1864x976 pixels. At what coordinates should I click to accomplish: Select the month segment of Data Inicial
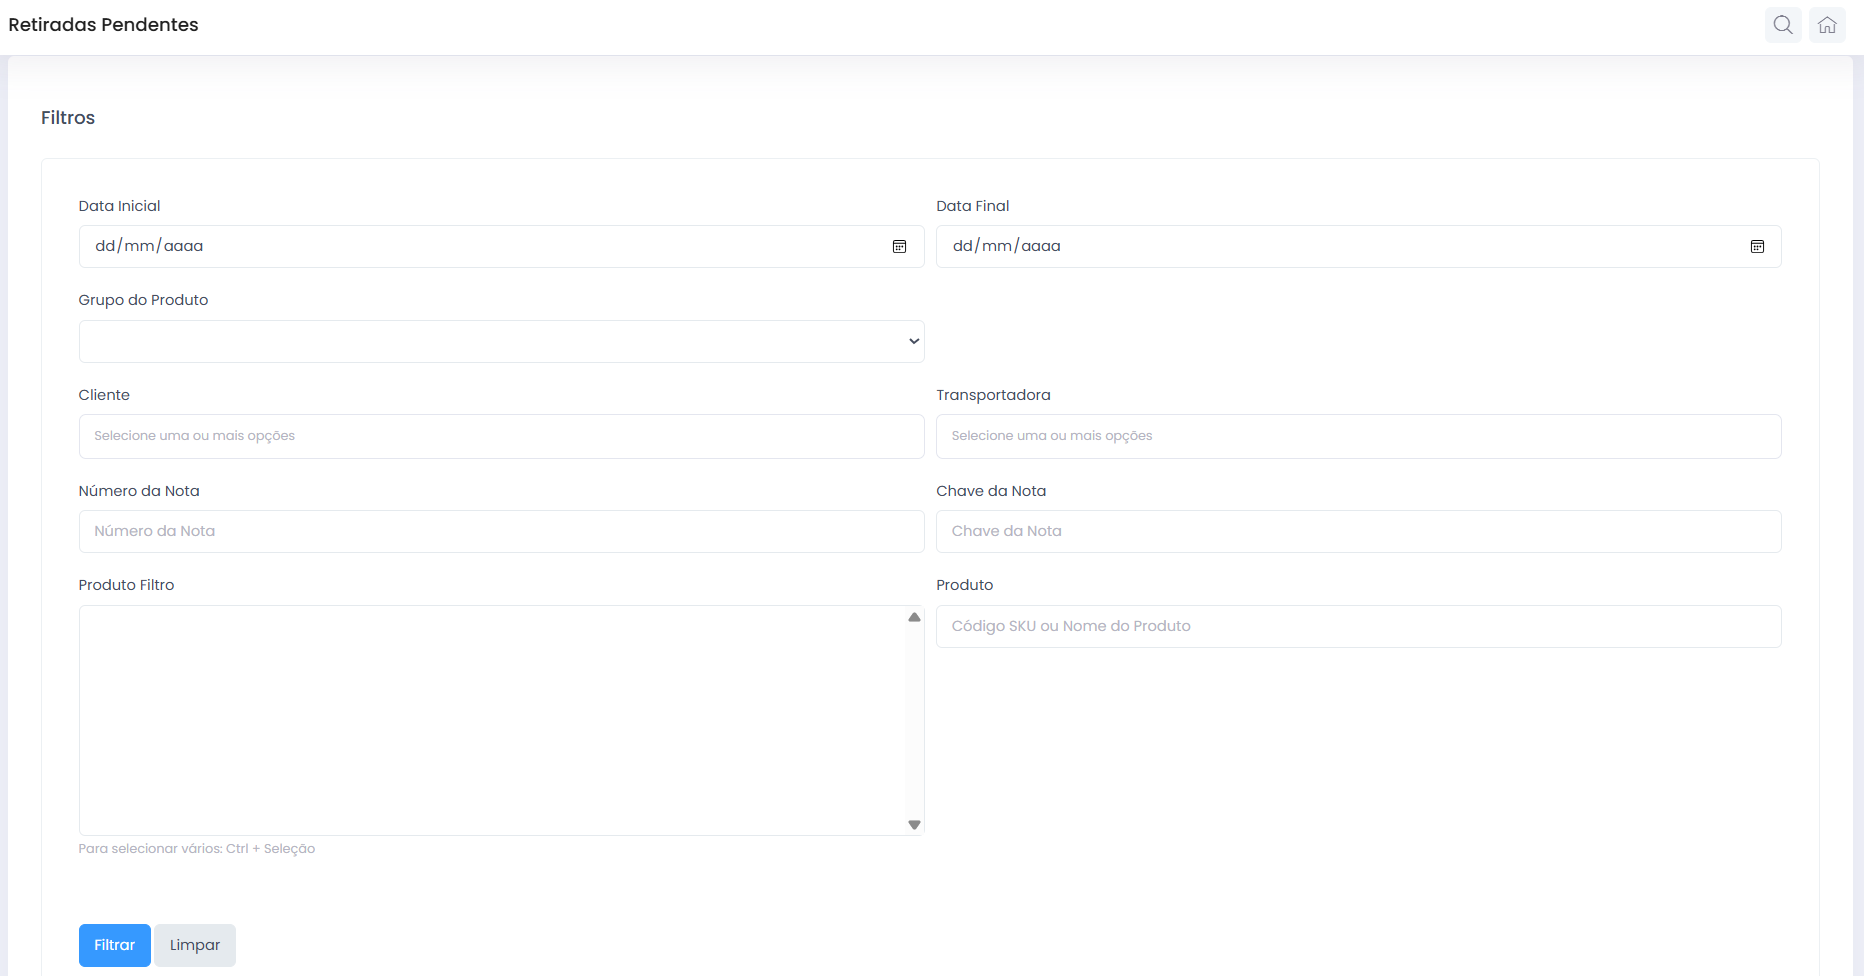coord(139,246)
